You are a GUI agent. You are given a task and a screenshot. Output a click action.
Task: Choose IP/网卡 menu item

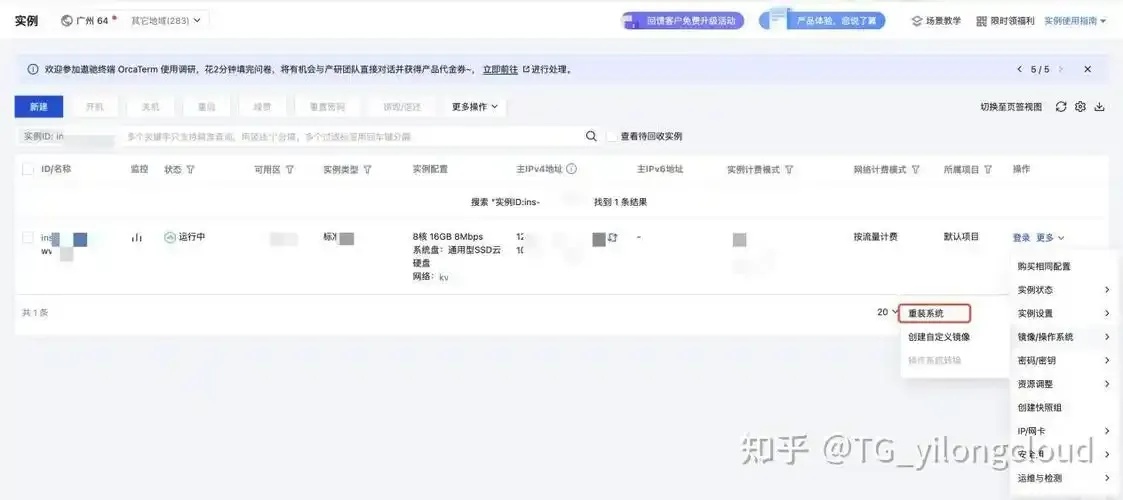(1063, 431)
